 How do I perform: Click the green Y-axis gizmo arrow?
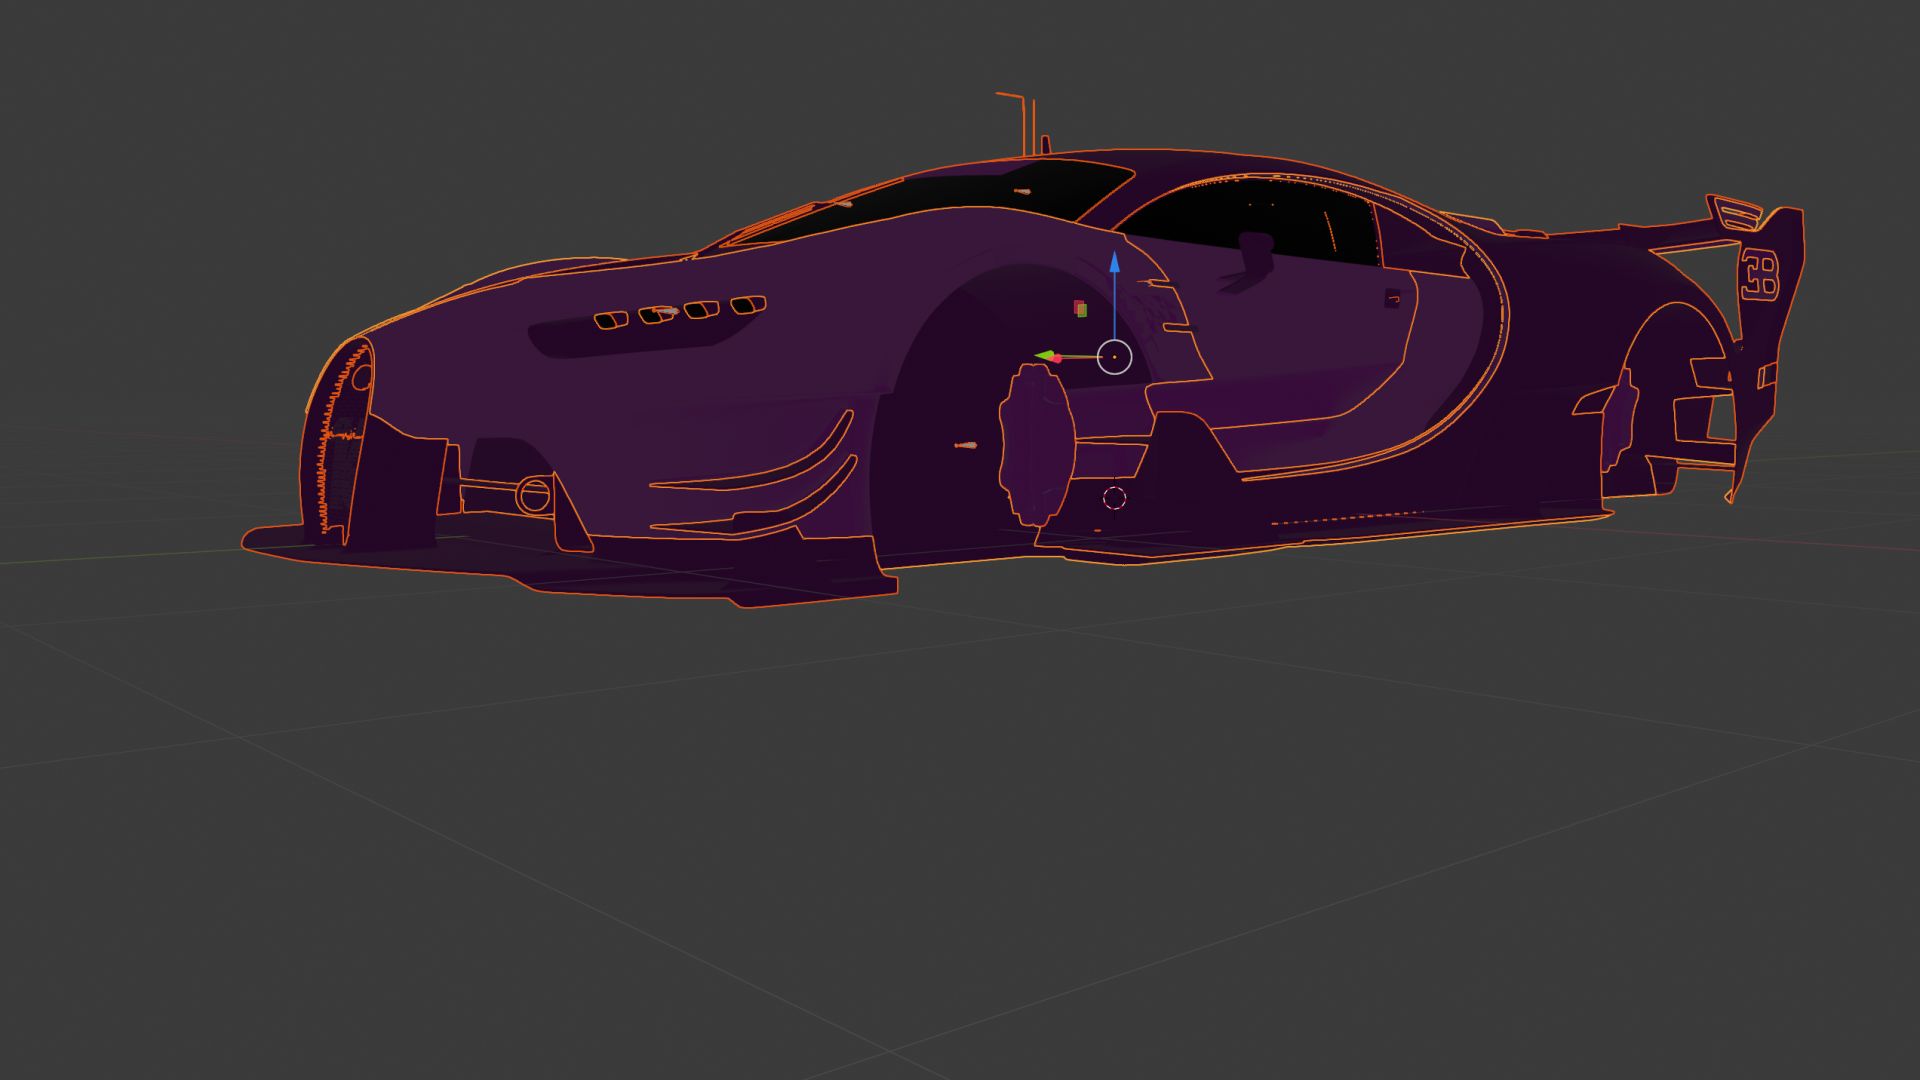[1047, 354]
